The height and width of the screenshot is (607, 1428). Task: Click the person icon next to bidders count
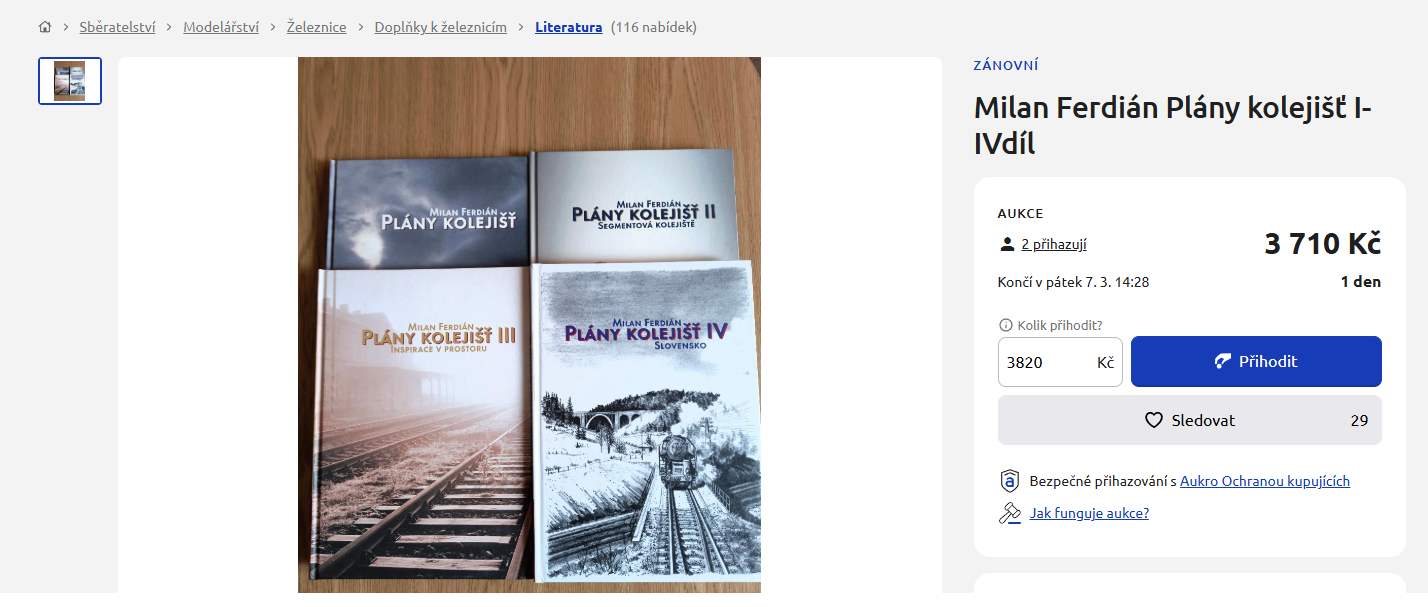click(1007, 244)
